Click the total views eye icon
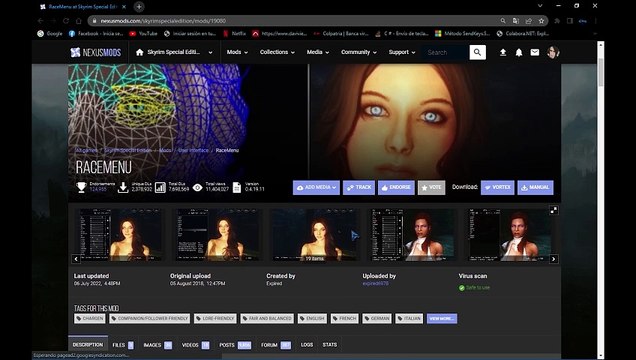 pyautogui.click(x=198, y=187)
